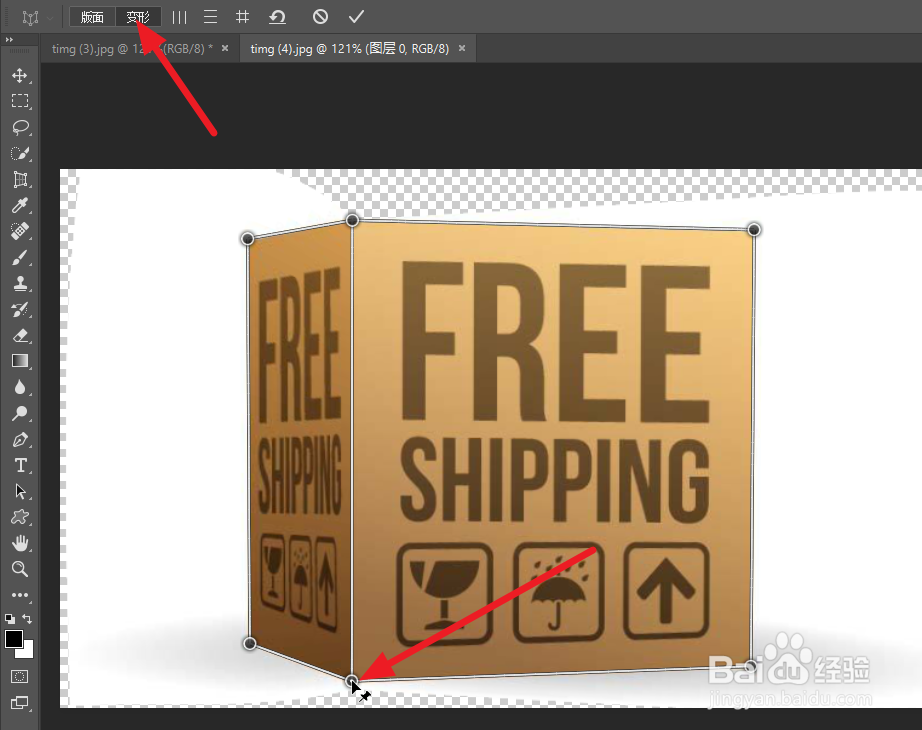The width and height of the screenshot is (922, 730).
Task: Swap foreground and background colors
Action: click(x=27, y=619)
